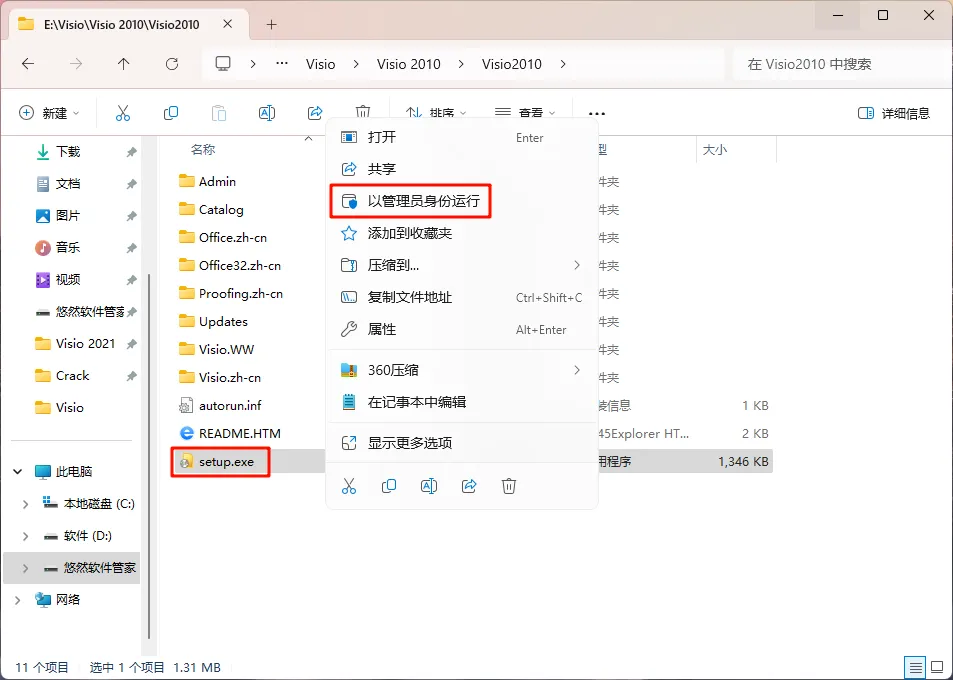Click the Rename icon in toolbar
The image size is (953, 680).
pyautogui.click(x=267, y=113)
